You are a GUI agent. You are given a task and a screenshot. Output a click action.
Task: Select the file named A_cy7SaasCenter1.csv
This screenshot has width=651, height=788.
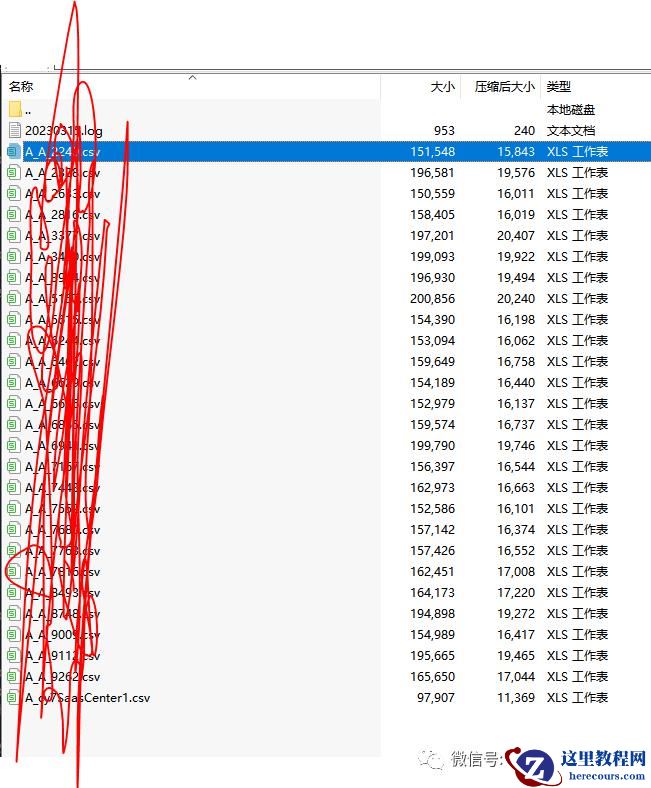click(87, 698)
